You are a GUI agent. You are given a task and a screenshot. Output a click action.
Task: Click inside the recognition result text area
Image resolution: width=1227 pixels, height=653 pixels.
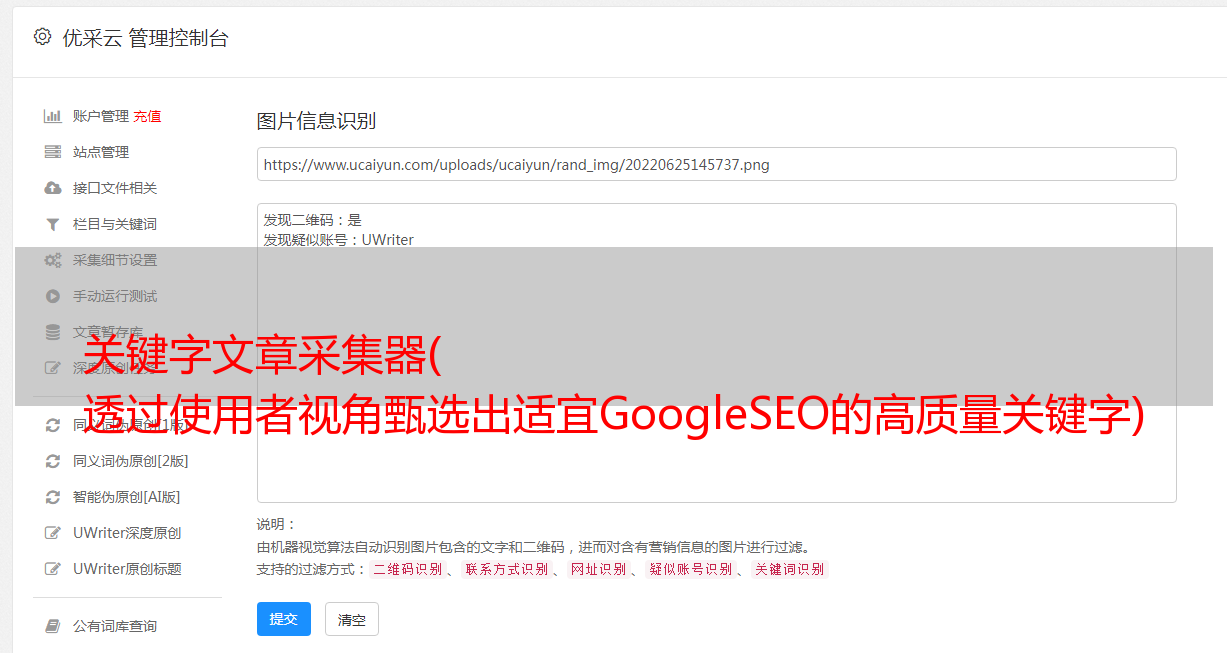coord(716,352)
